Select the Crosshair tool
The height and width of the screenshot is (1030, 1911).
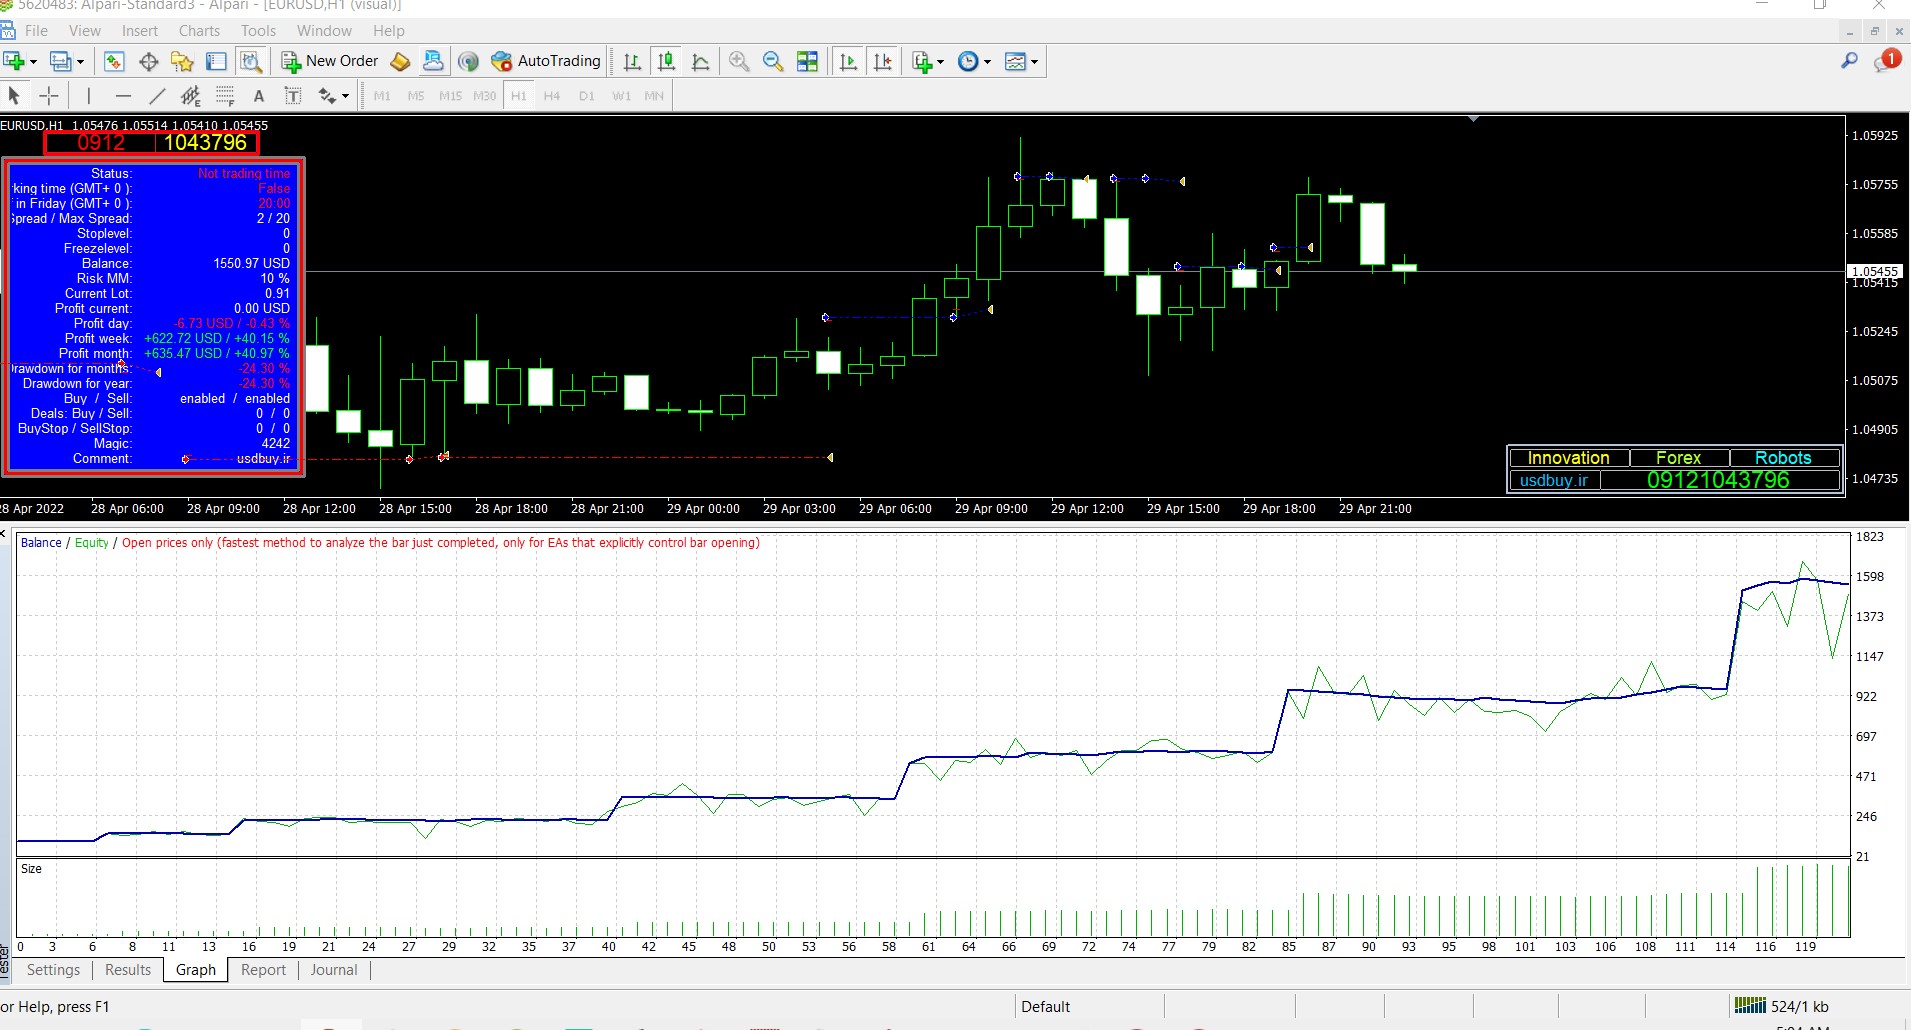click(x=48, y=96)
